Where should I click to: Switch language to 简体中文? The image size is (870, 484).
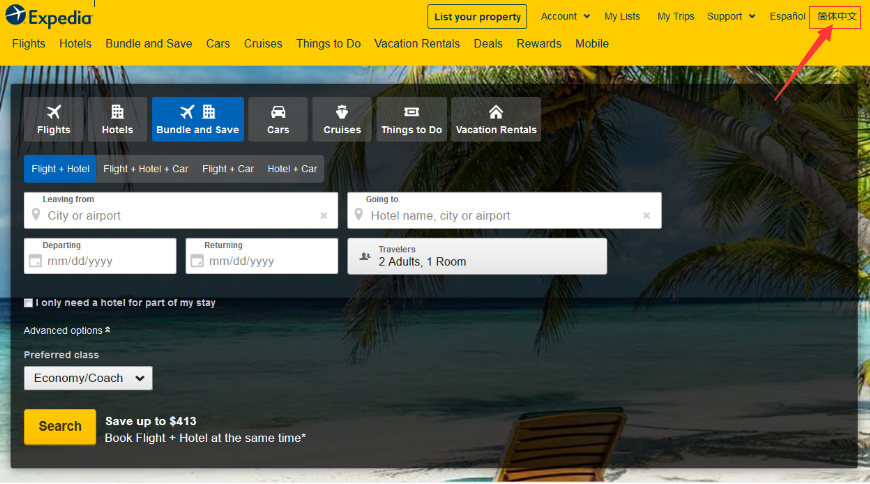pyautogui.click(x=837, y=17)
